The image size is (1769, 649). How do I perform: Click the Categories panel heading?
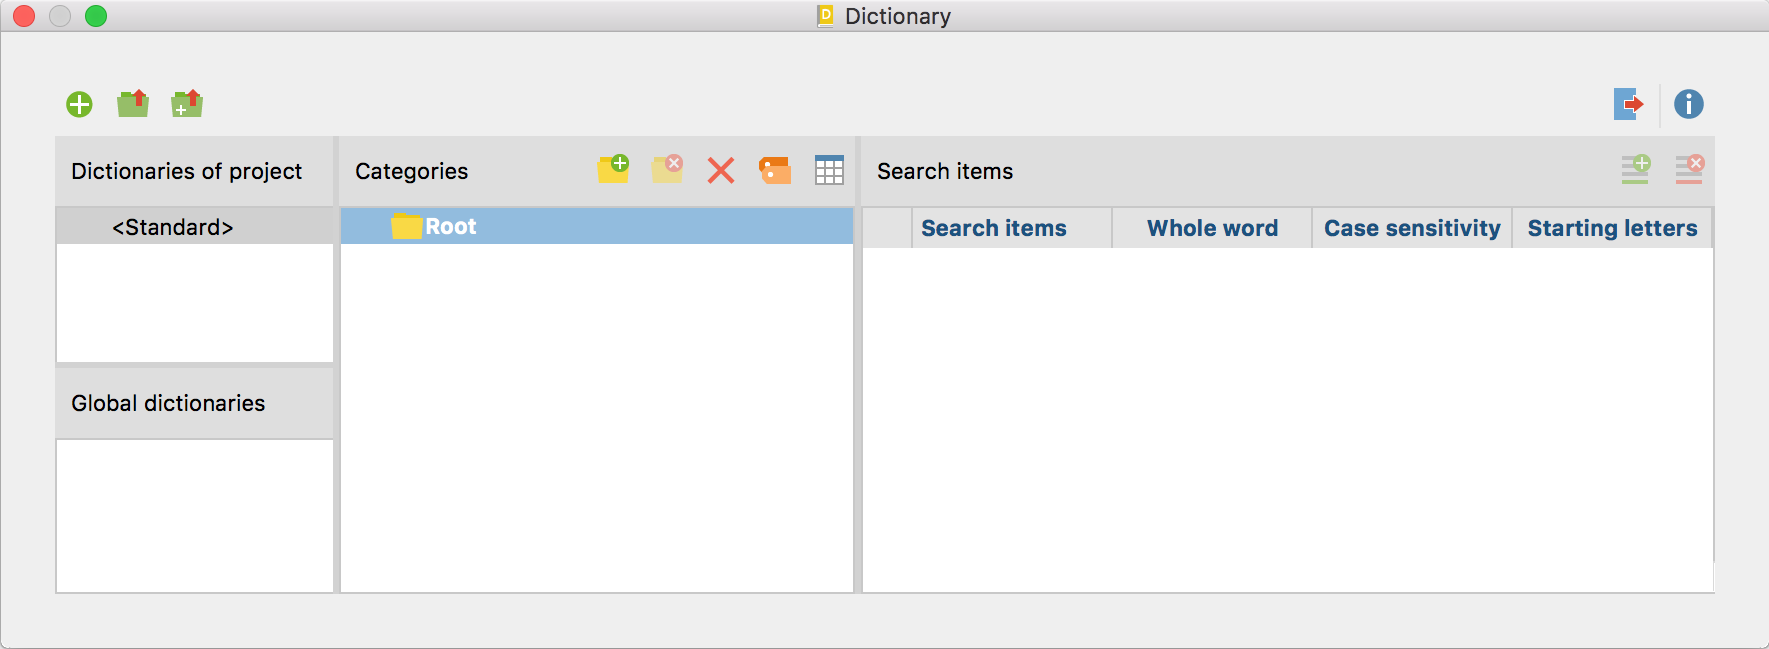point(411,171)
